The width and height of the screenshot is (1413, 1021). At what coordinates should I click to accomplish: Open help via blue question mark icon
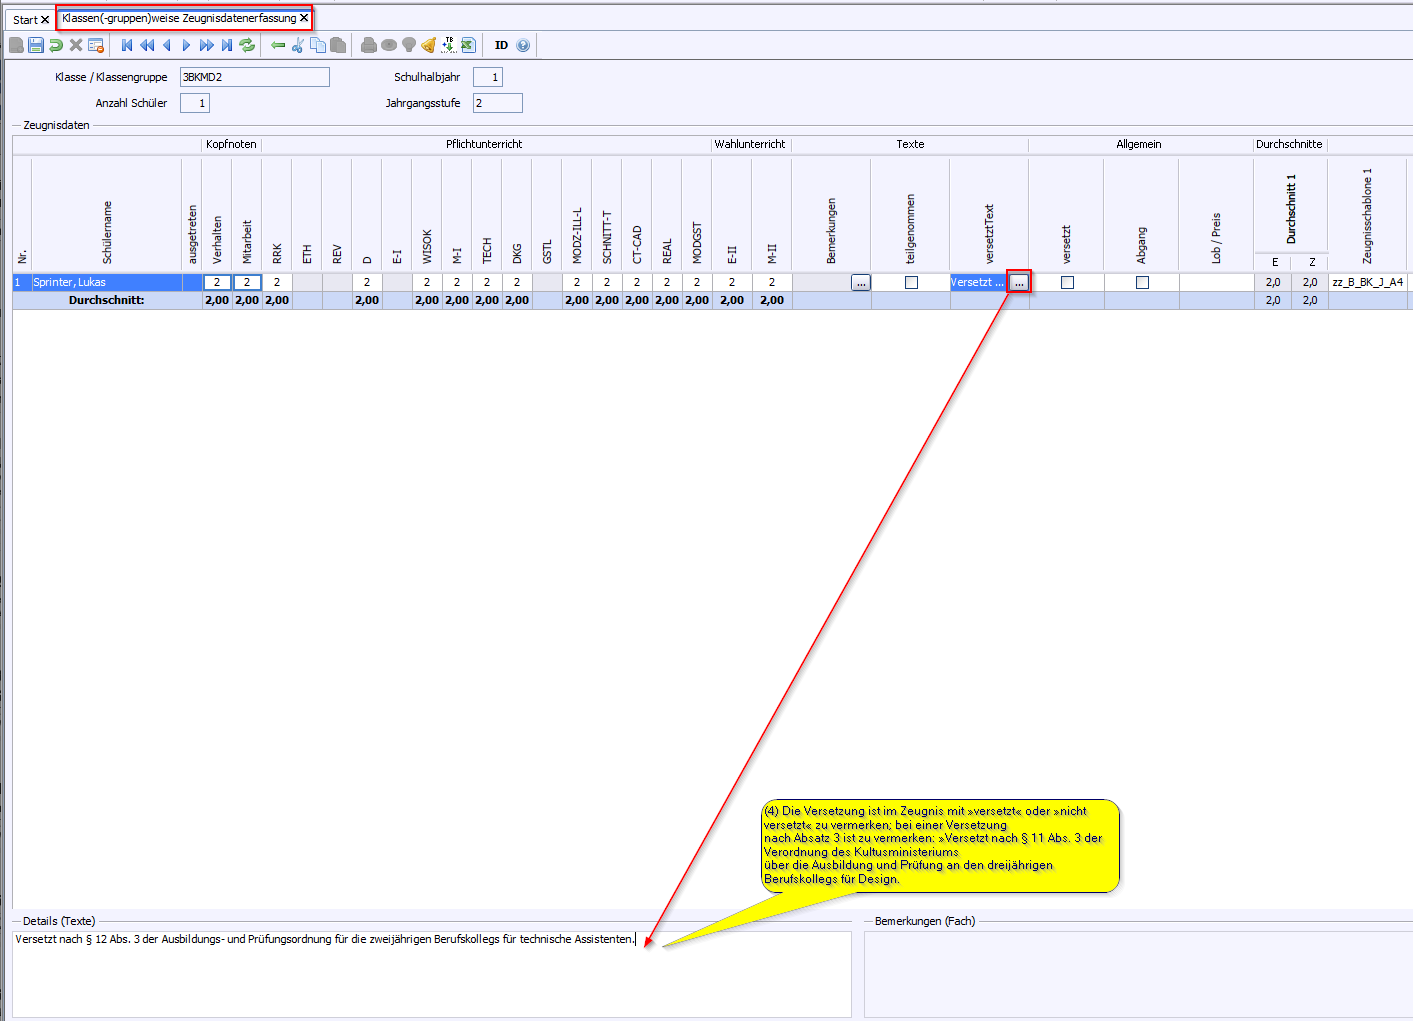coord(523,45)
